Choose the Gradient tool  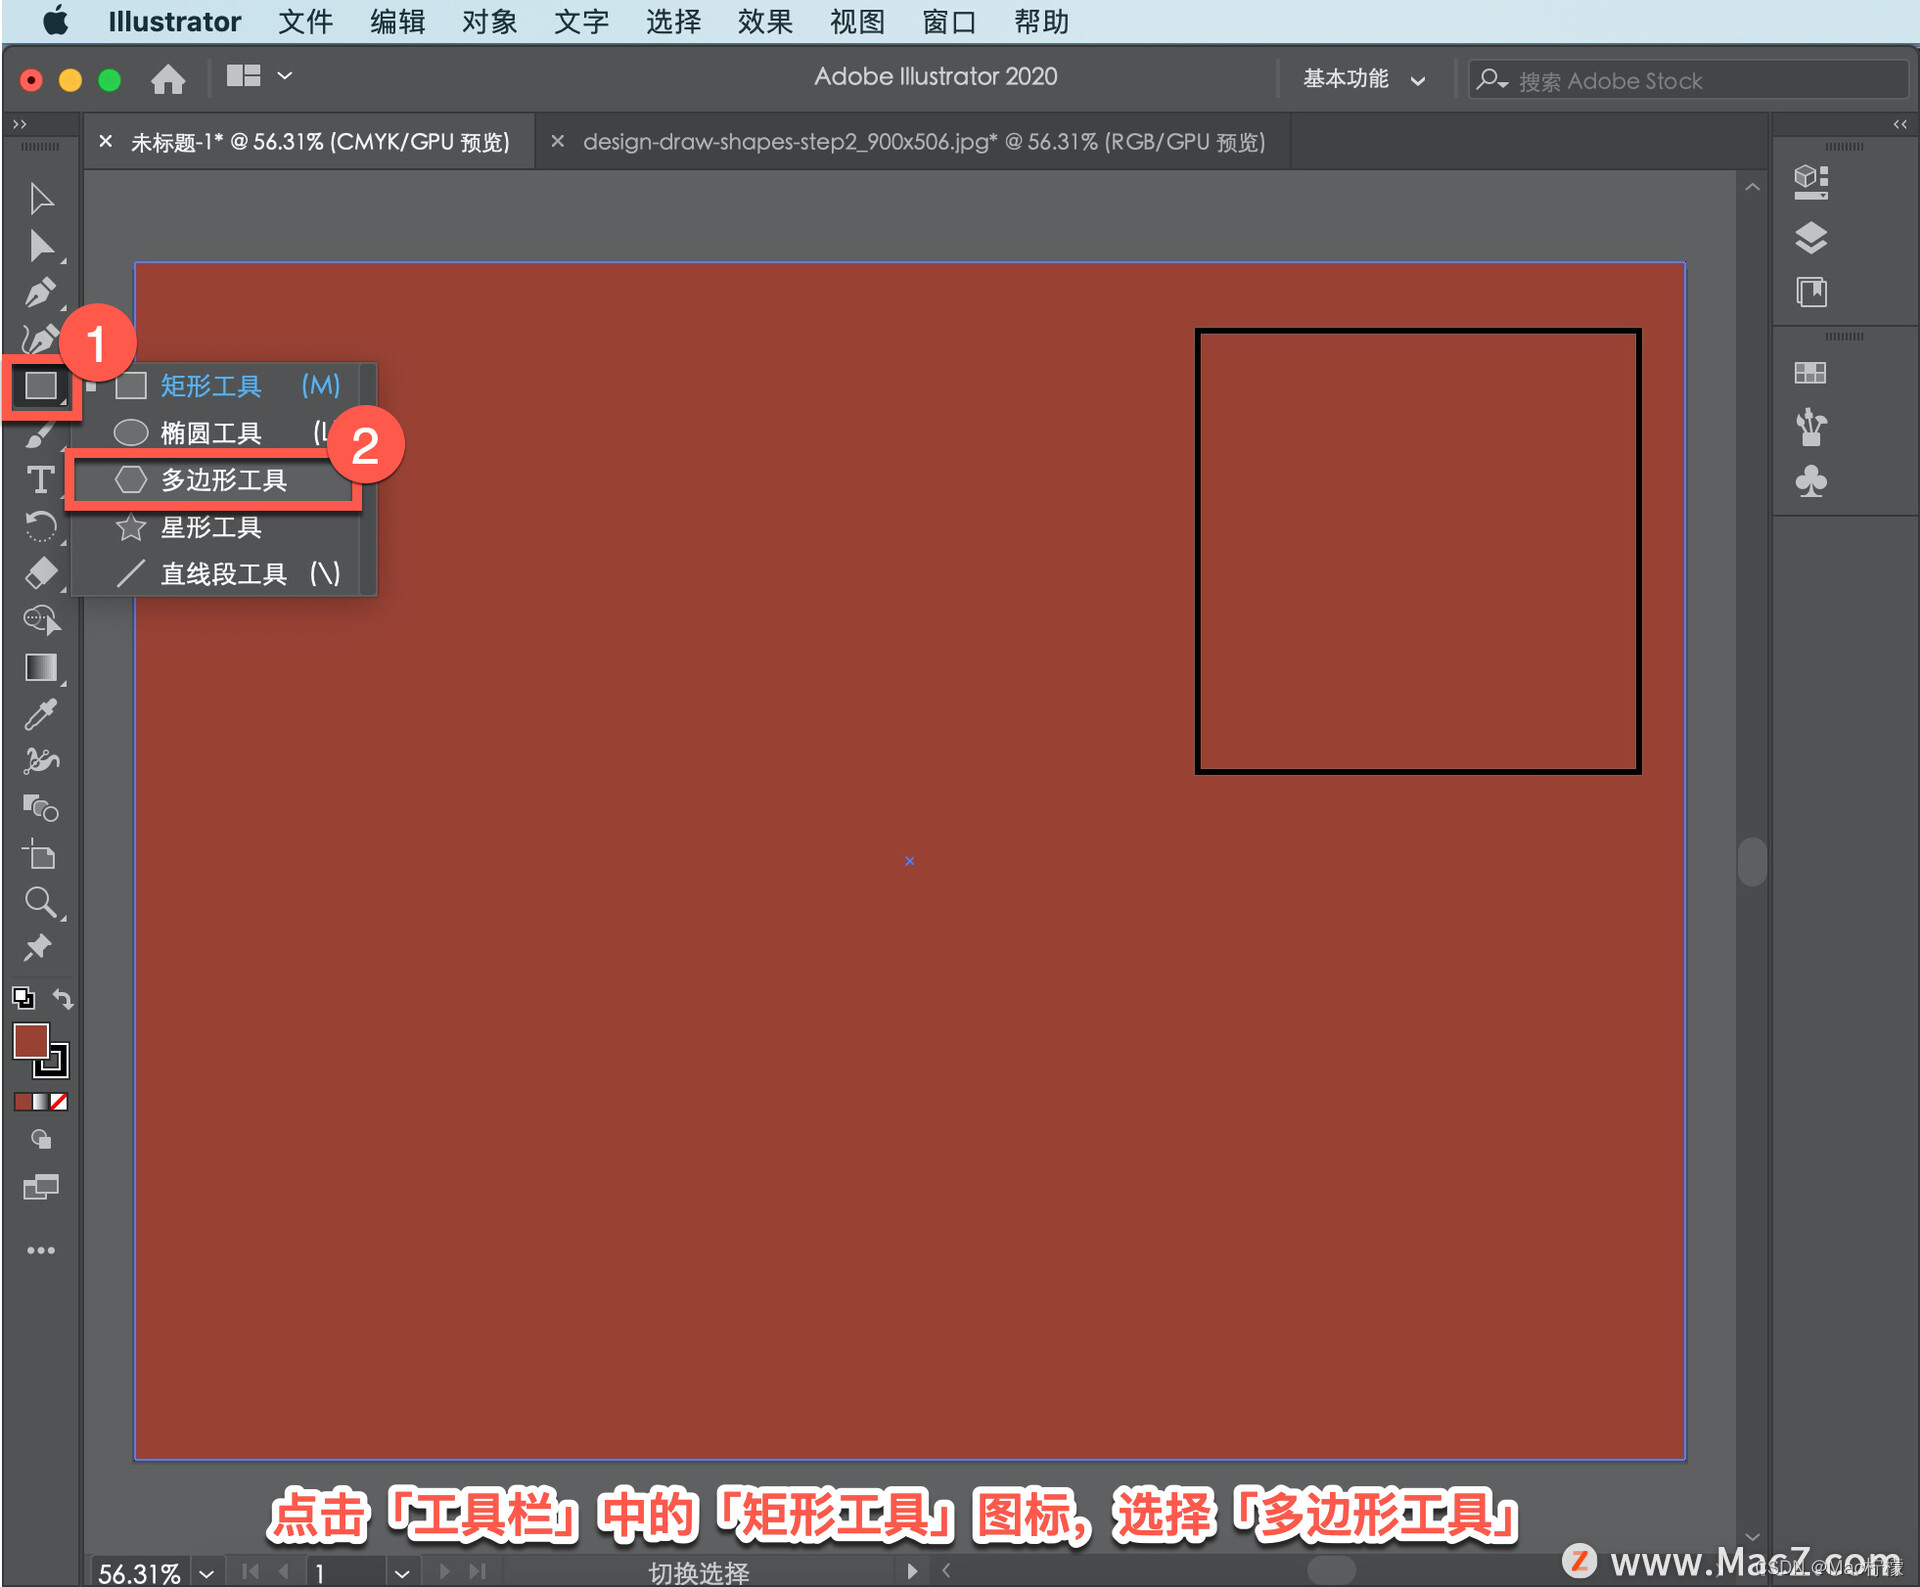pyautogui.click(x=40, y=667)
